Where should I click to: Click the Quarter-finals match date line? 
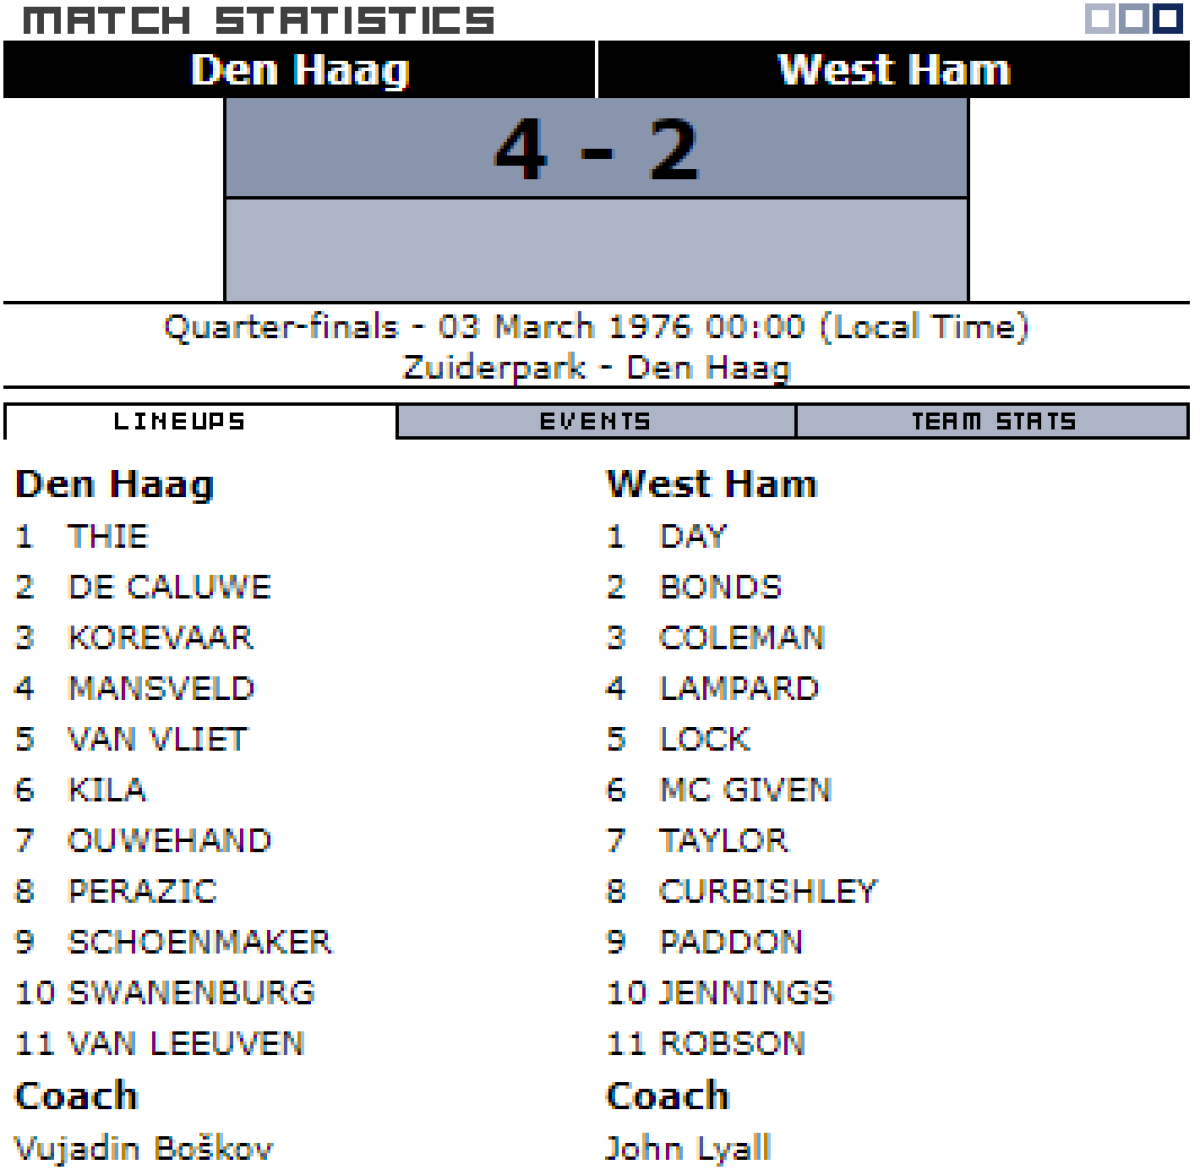tap(596, 327)
